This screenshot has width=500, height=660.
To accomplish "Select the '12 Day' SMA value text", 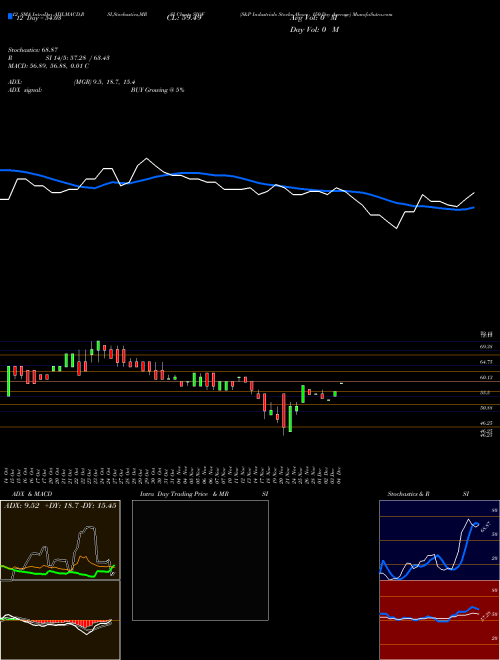I will (39, 18).
